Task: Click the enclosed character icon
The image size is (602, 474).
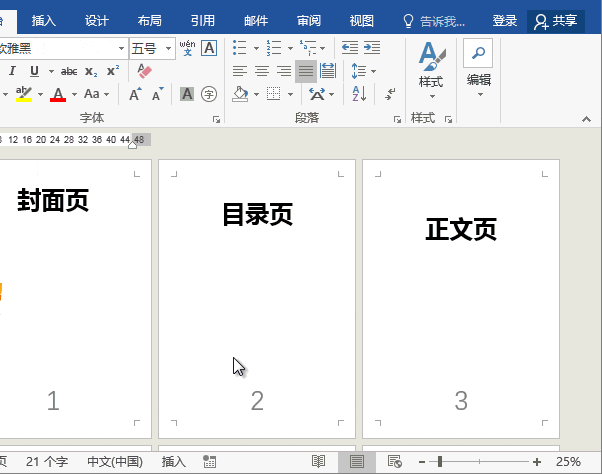Action: [x=209, y=94]
